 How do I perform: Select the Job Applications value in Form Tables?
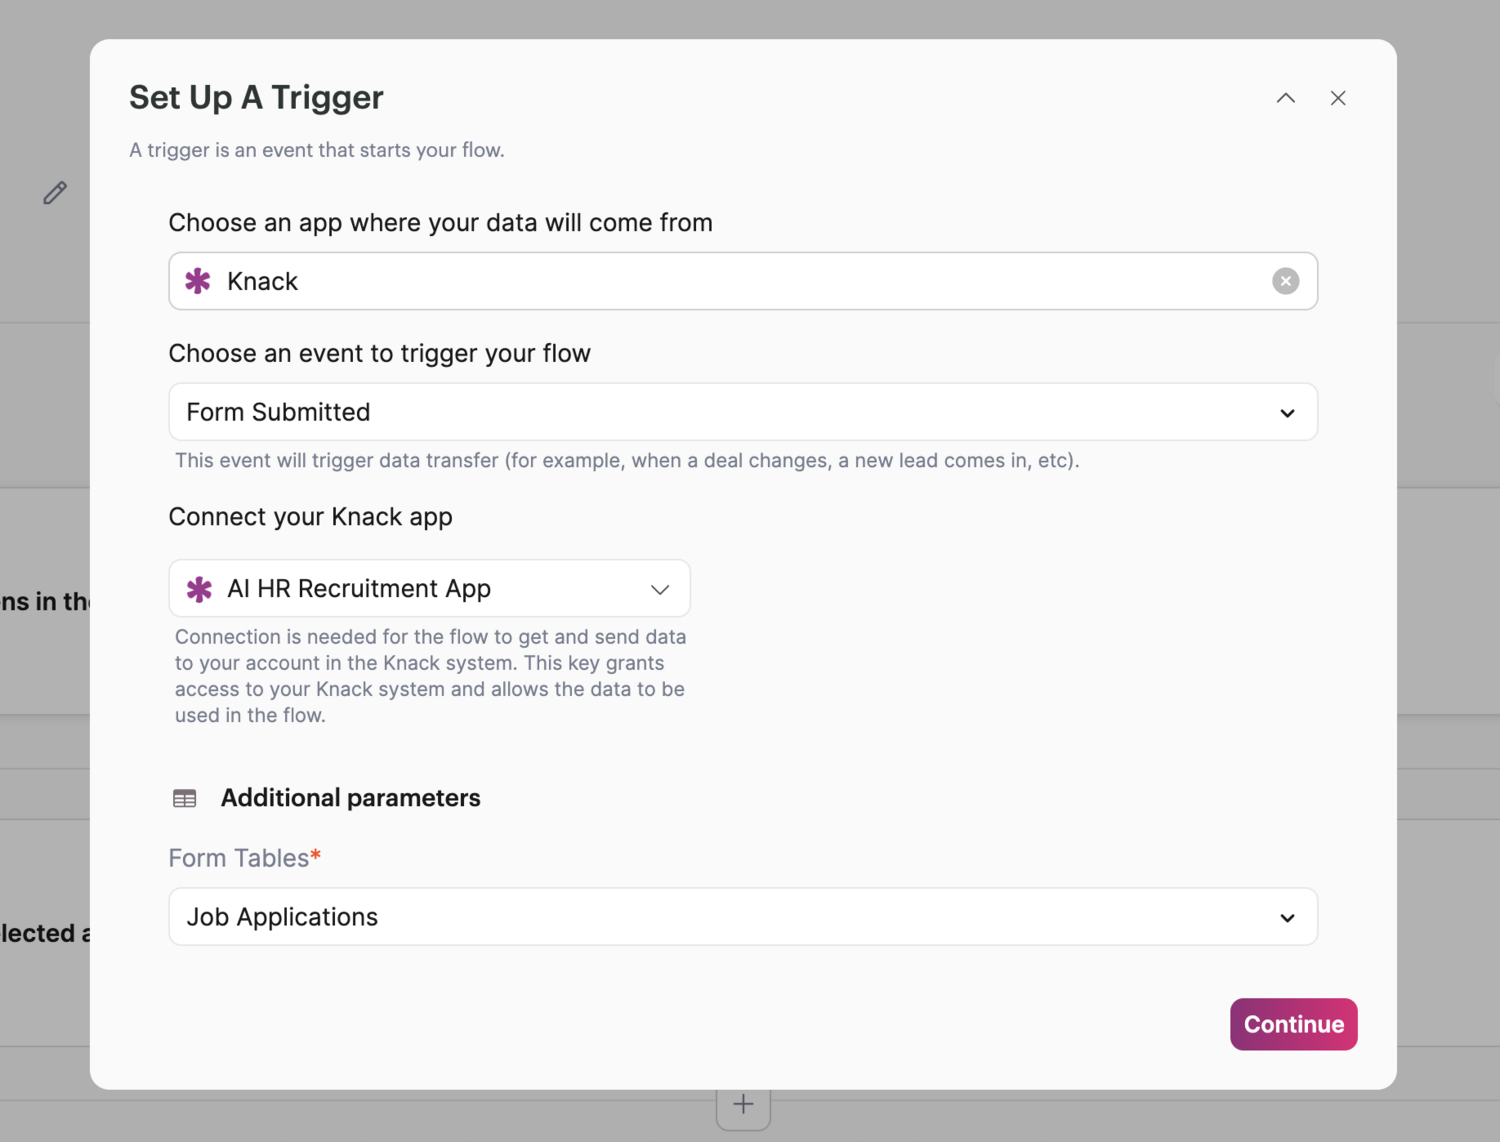(x=282, y=916)
